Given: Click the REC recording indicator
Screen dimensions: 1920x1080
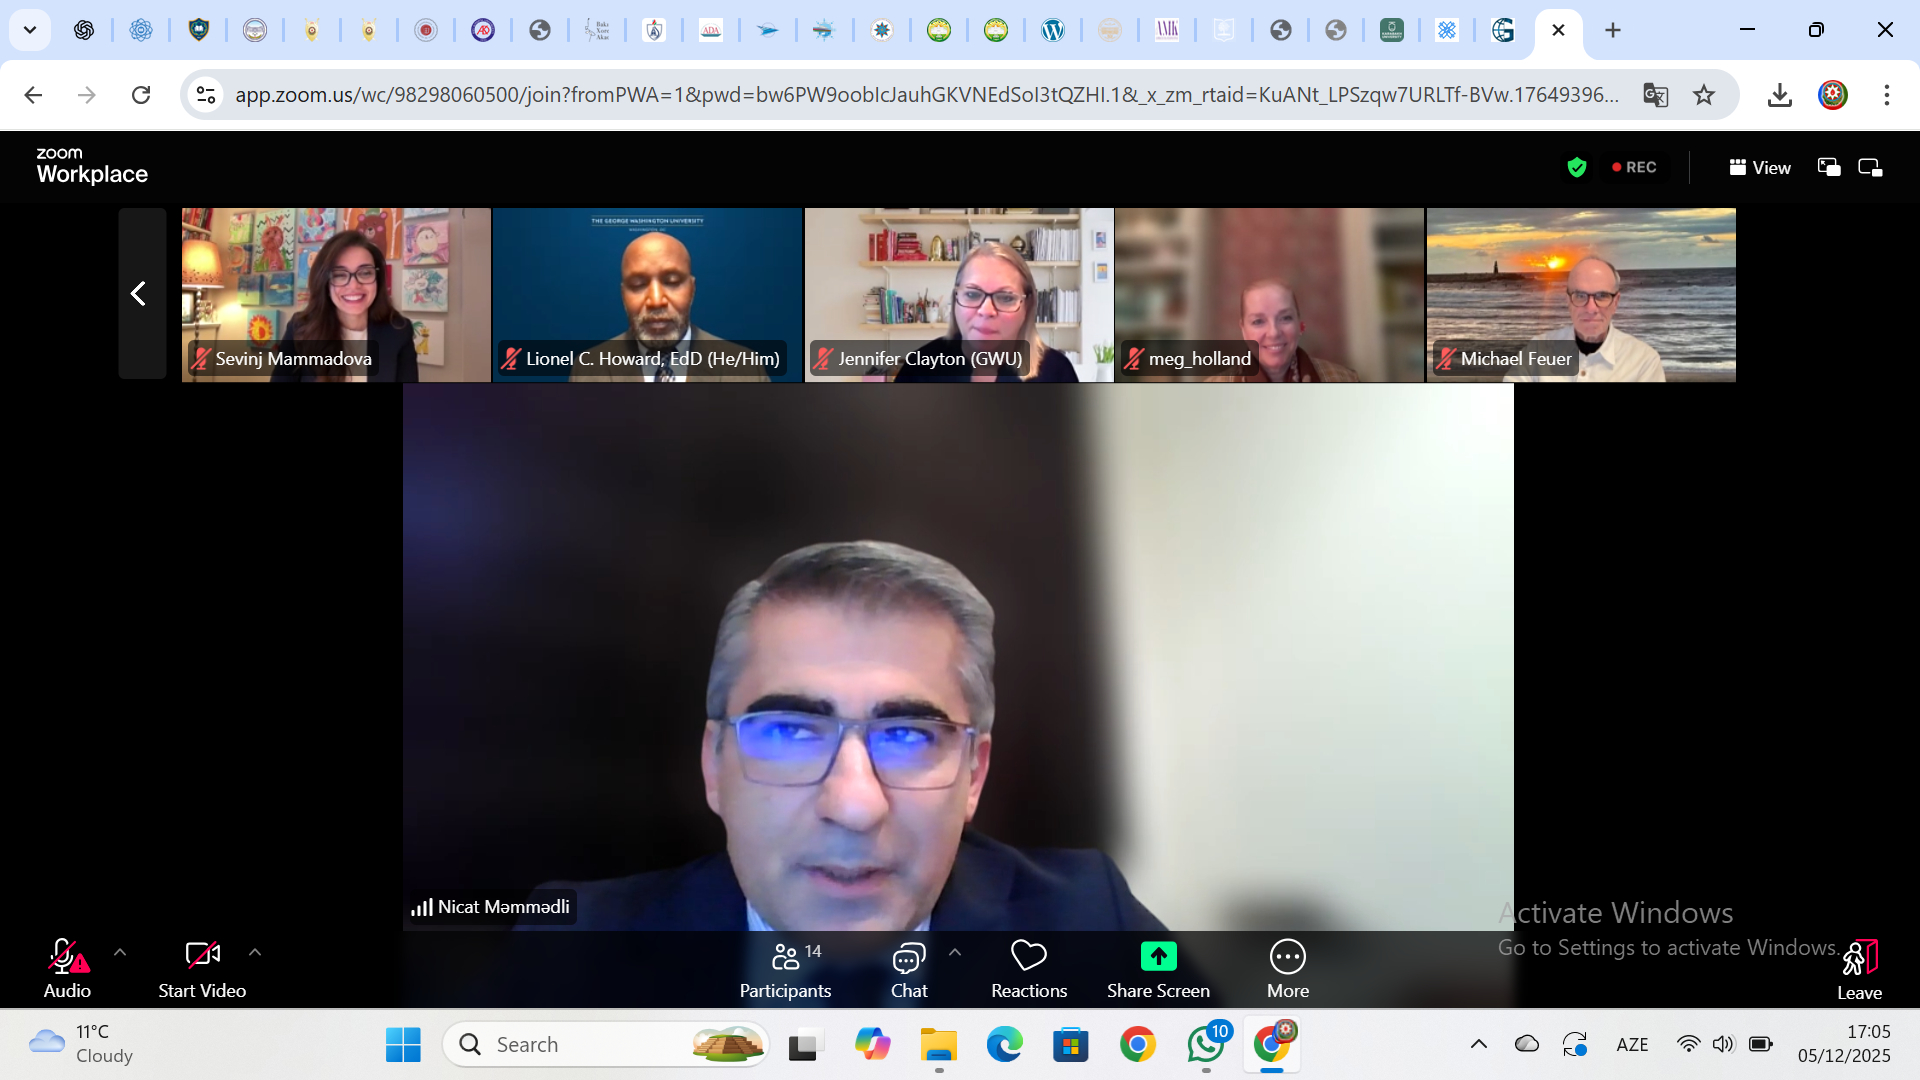Looking at the screenshot, I should coord(1635,167).
